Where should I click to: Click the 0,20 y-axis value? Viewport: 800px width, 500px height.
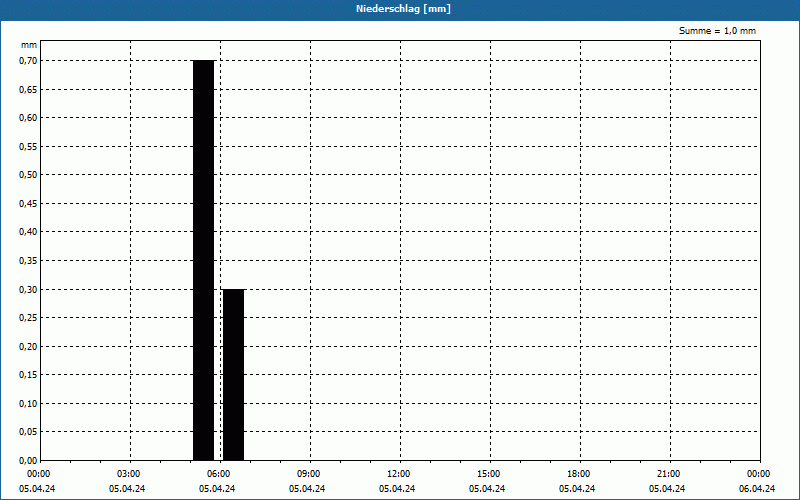tap(28, 346)
